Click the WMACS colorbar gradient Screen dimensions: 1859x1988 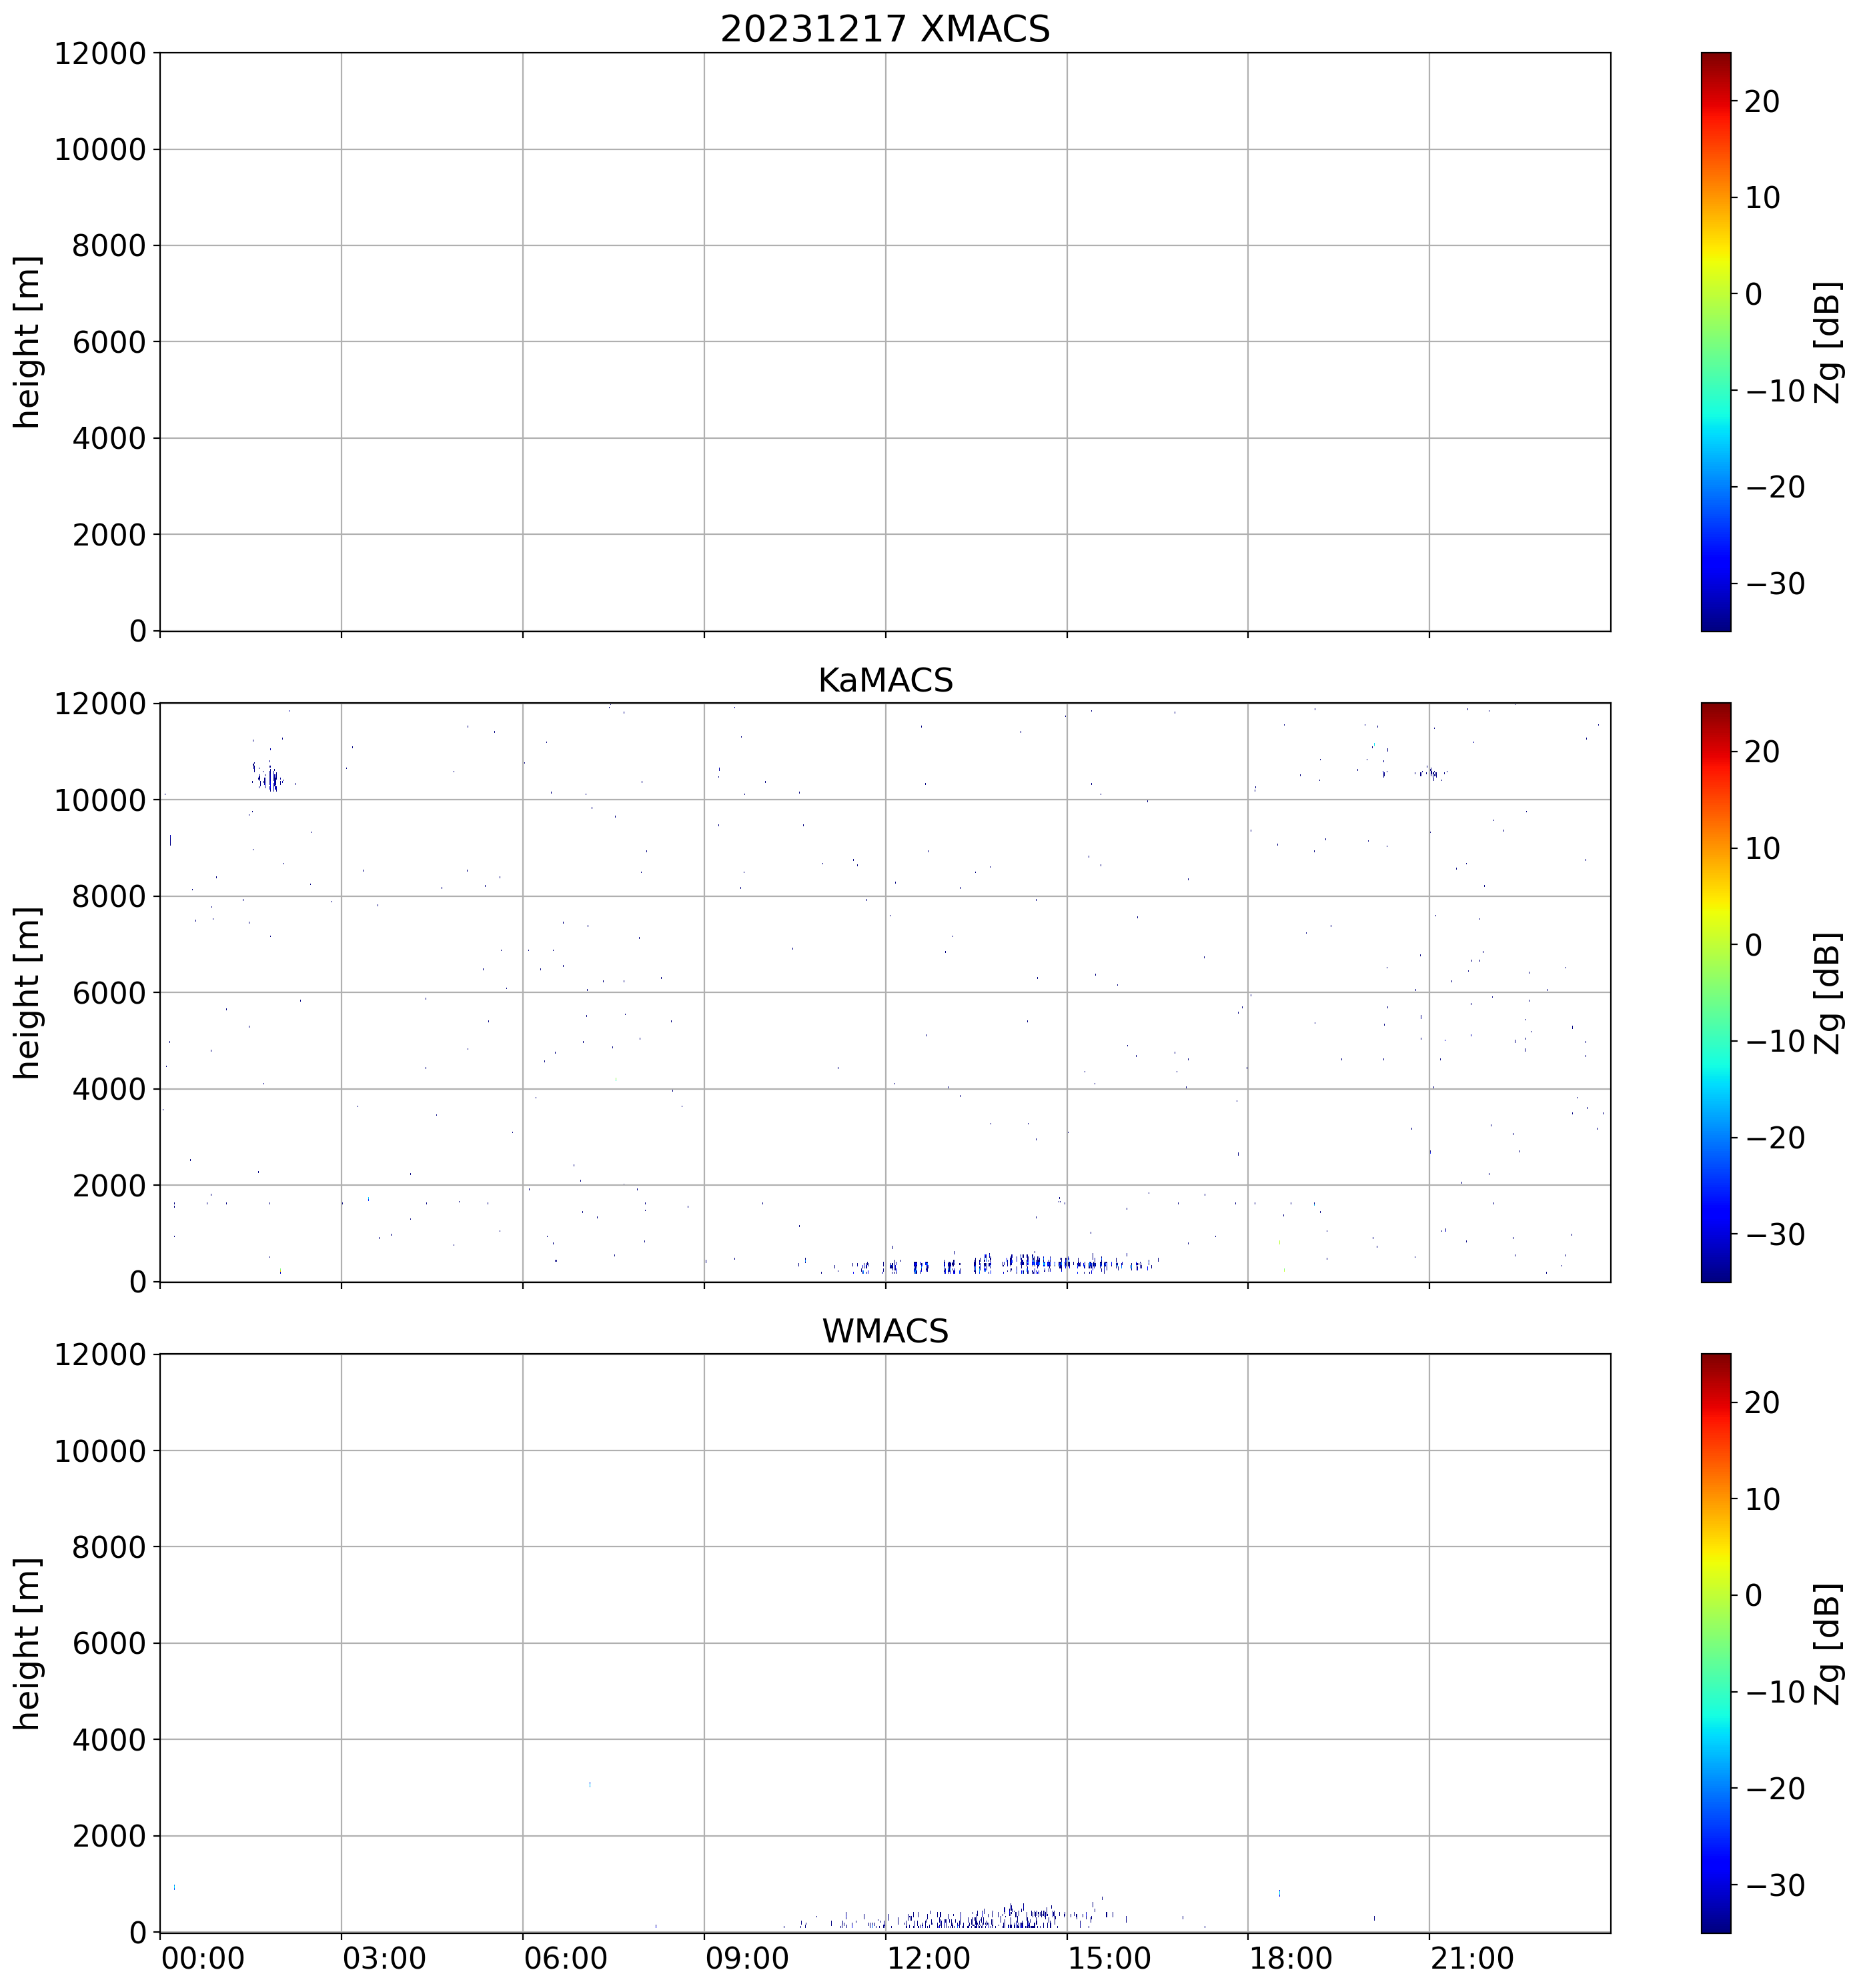point(1715,1643)
